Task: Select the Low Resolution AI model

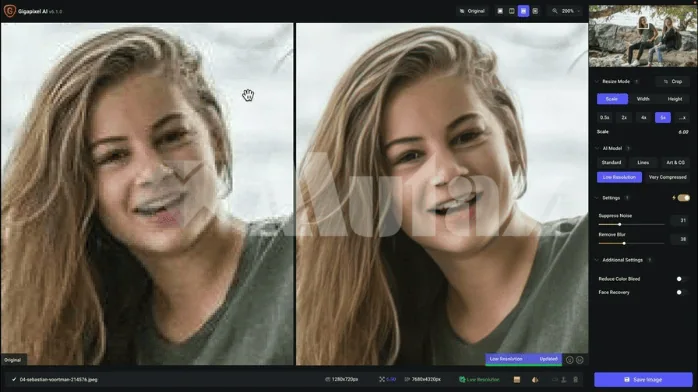Action: click(619, 177)
